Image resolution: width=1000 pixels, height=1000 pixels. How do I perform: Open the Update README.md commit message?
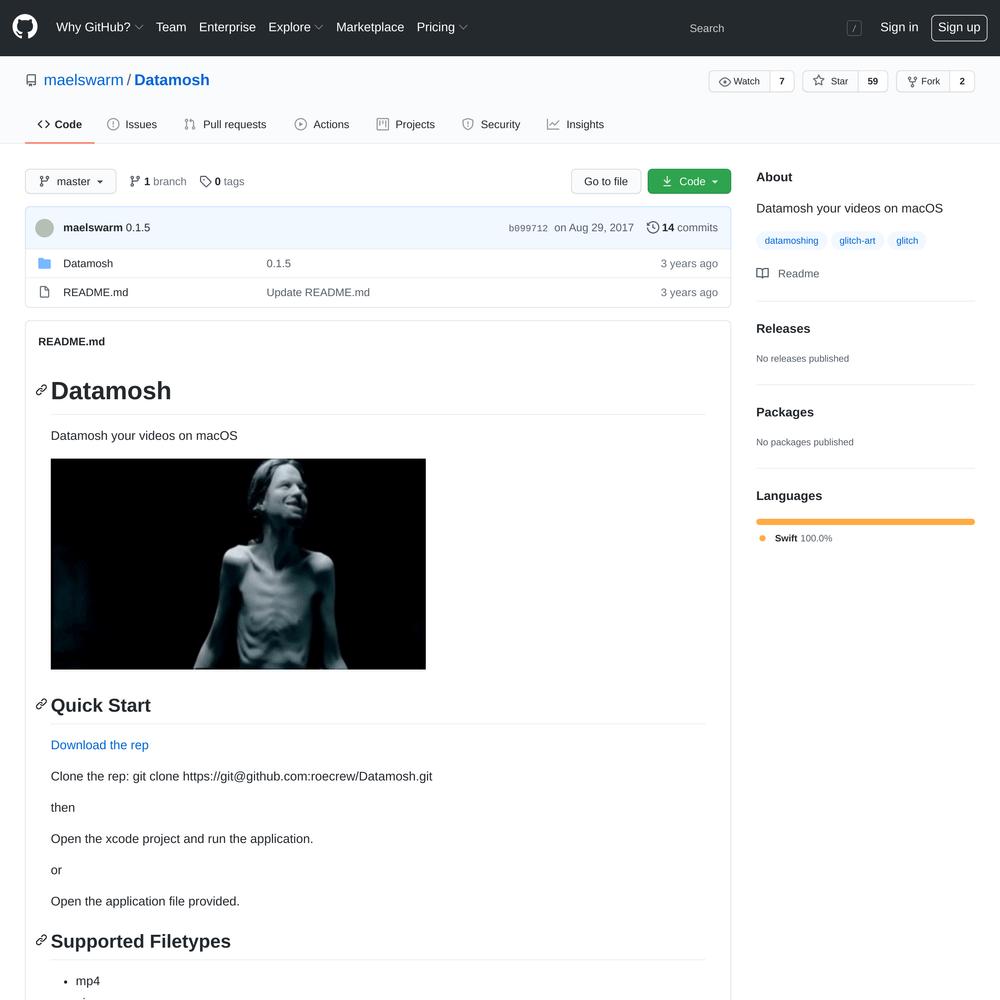tap(318, 292)
